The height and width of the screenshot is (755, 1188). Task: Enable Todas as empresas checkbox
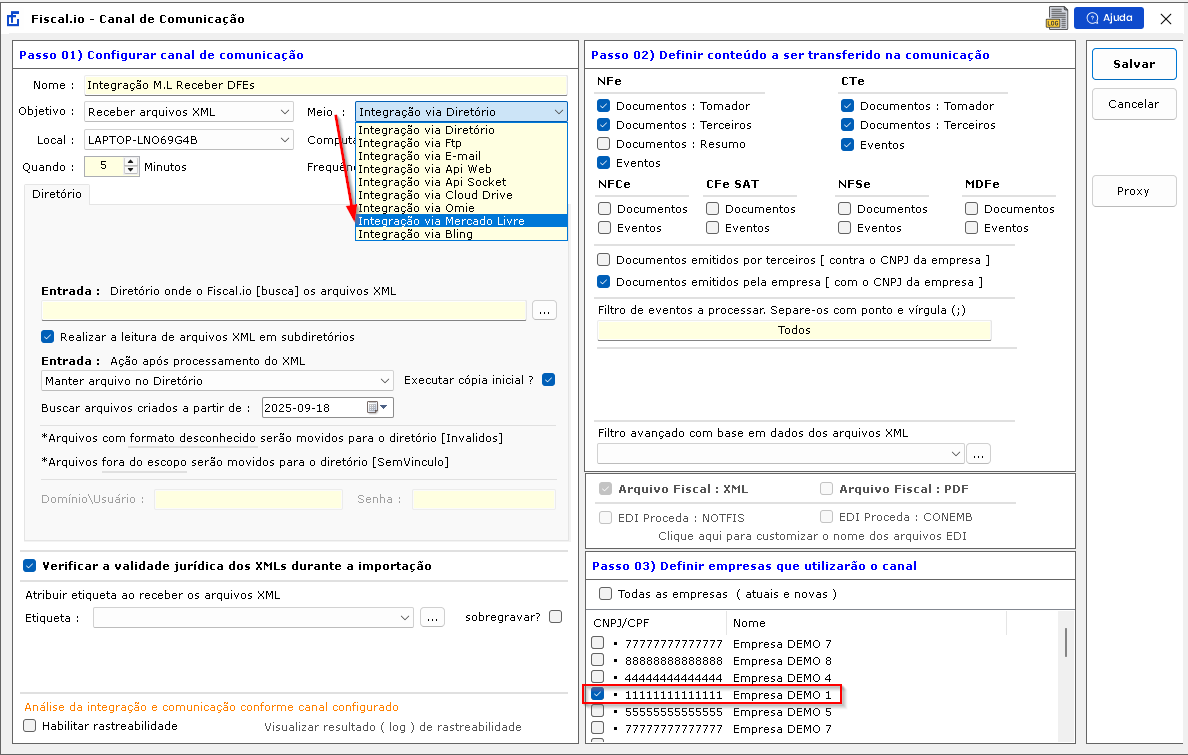[x=603, y=594]
